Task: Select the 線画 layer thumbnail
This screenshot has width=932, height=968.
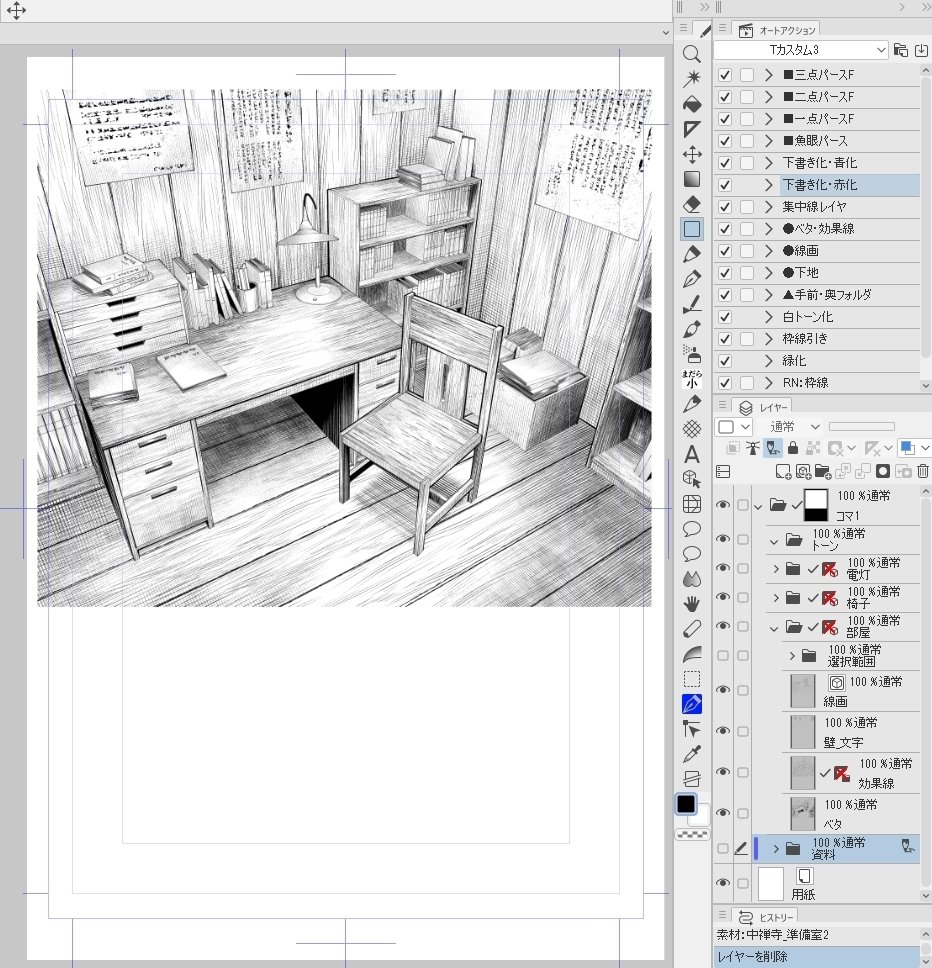Action: coord(802,690)
